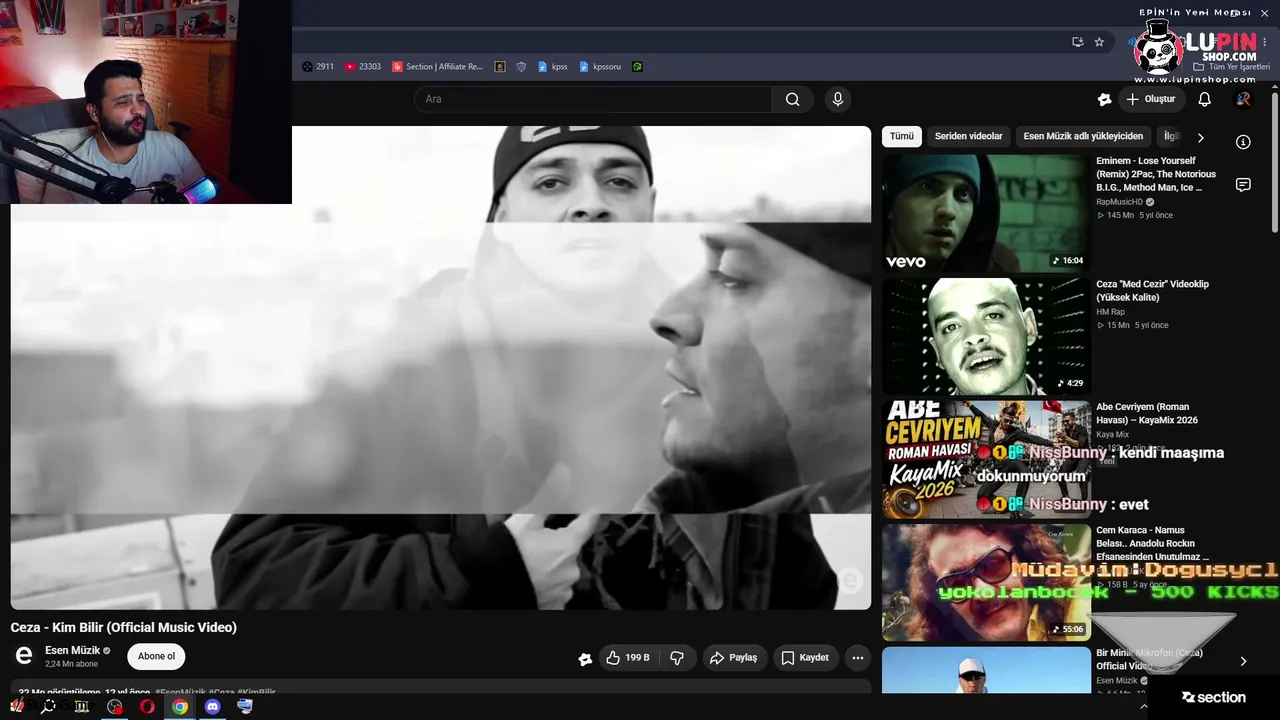Open Cem Karaca Namus Belası thumbnail
Image resolution: width=1280 pixels, height=720 pixels.
click(986, 582)
